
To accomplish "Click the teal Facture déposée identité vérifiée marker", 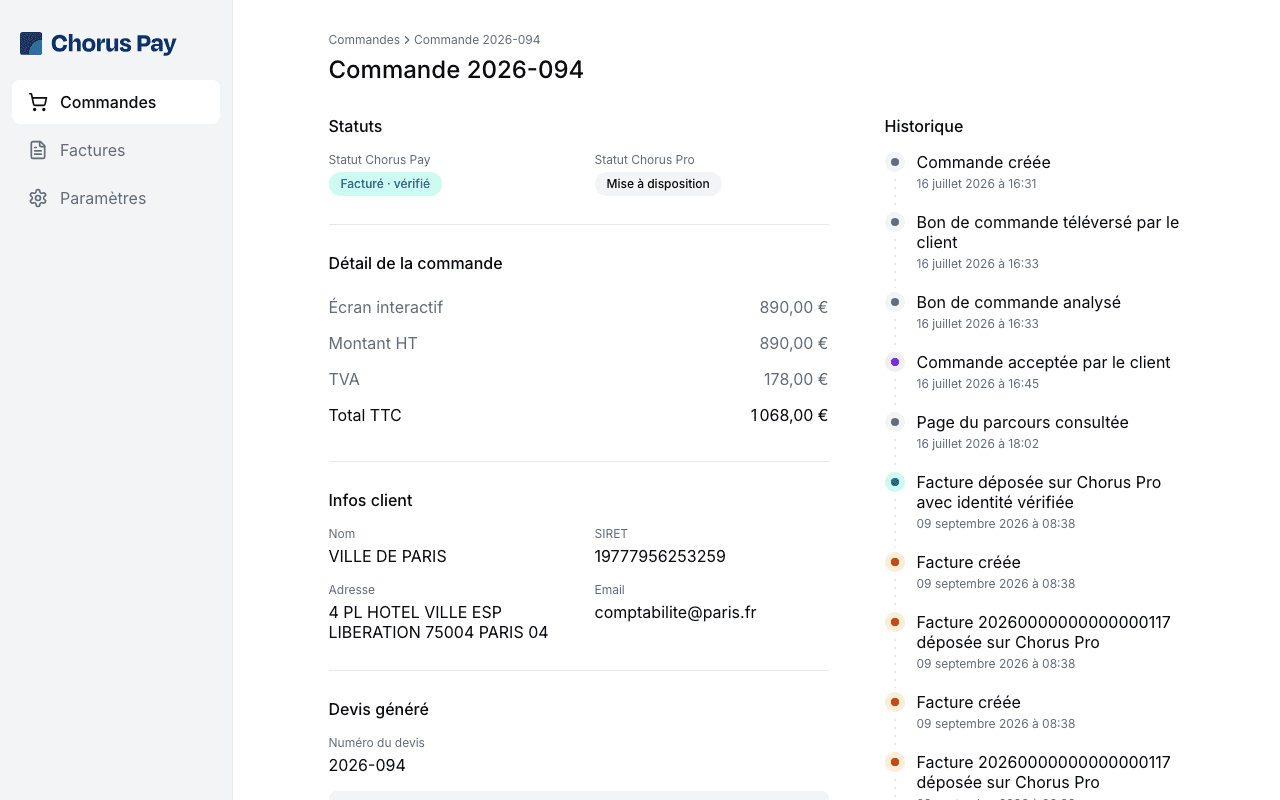I will tap(895, 482).
